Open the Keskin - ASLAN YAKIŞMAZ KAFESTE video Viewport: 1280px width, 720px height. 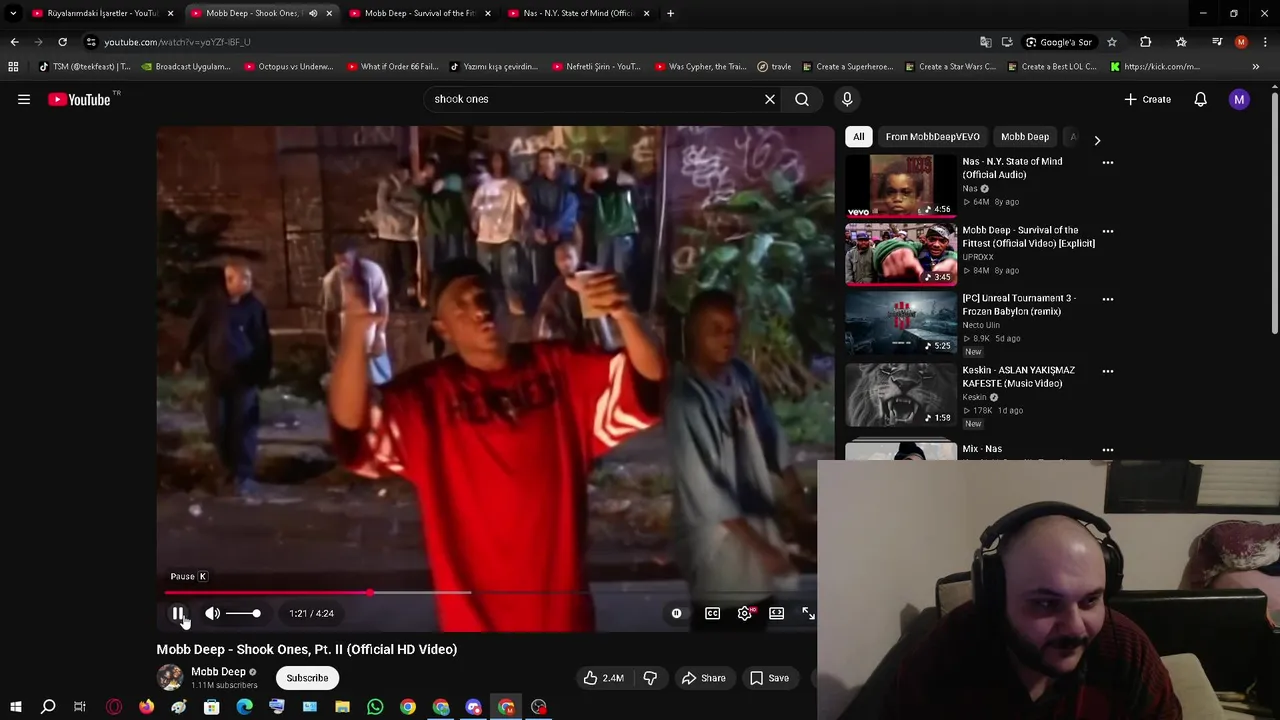[x=901, y=395]
